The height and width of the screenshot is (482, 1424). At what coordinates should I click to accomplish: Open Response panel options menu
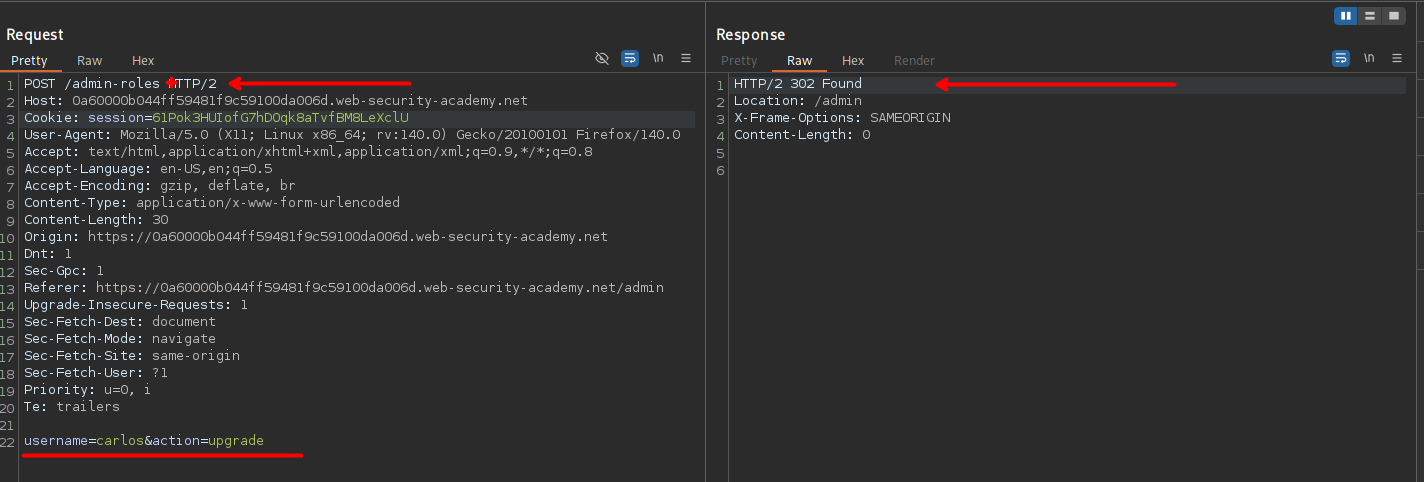(1397, 59)
